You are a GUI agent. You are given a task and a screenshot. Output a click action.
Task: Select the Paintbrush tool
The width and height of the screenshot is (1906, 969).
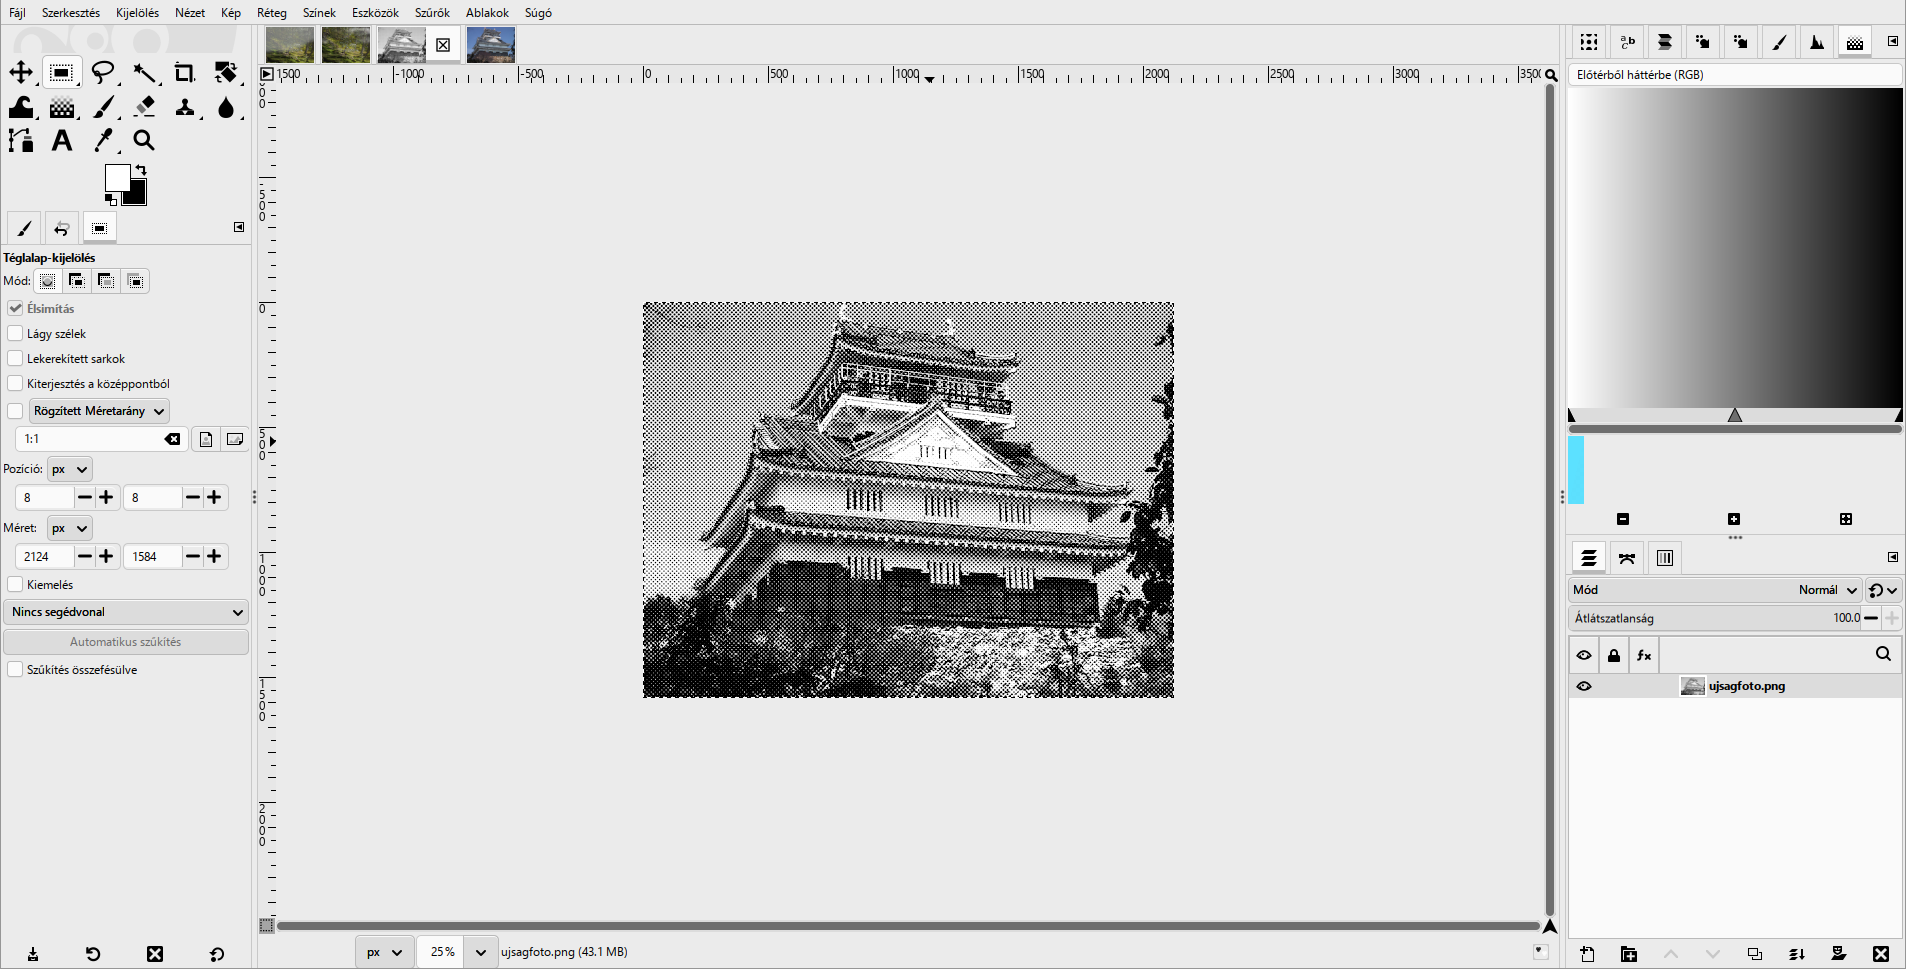pyautogui.click(x=104, y=107)
